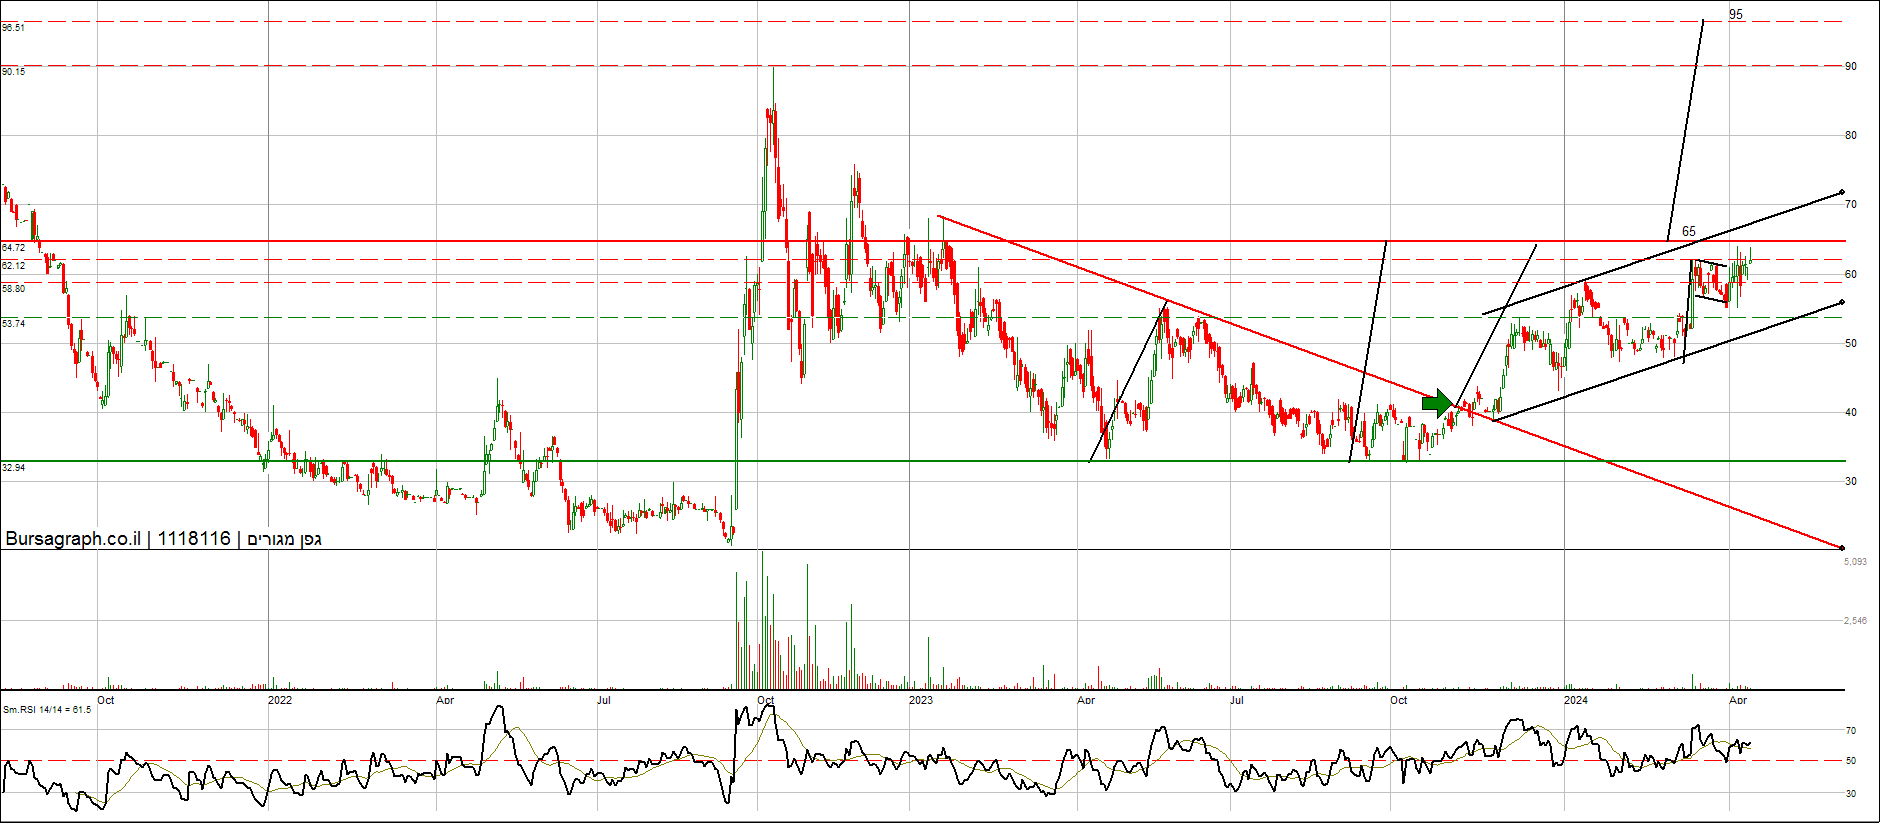Click the Sm.RSI 14/14 = 61.5 indicator label

click(x=47, y=710)
